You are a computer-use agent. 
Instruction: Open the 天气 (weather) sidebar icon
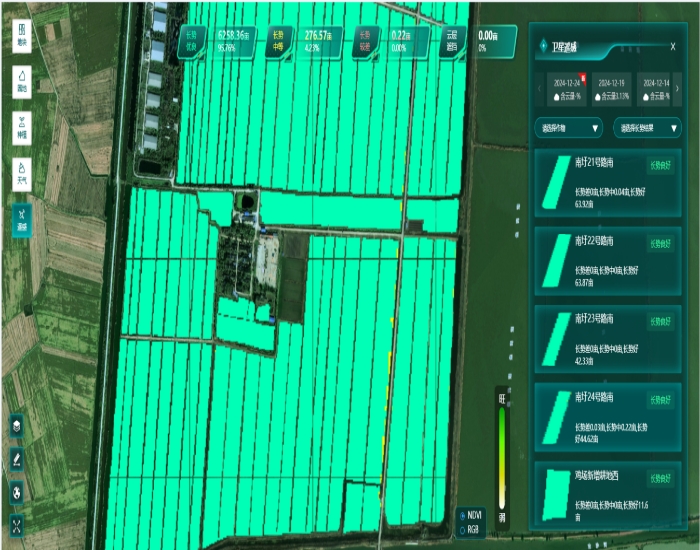pyautogui.click(x=22, y=170)
